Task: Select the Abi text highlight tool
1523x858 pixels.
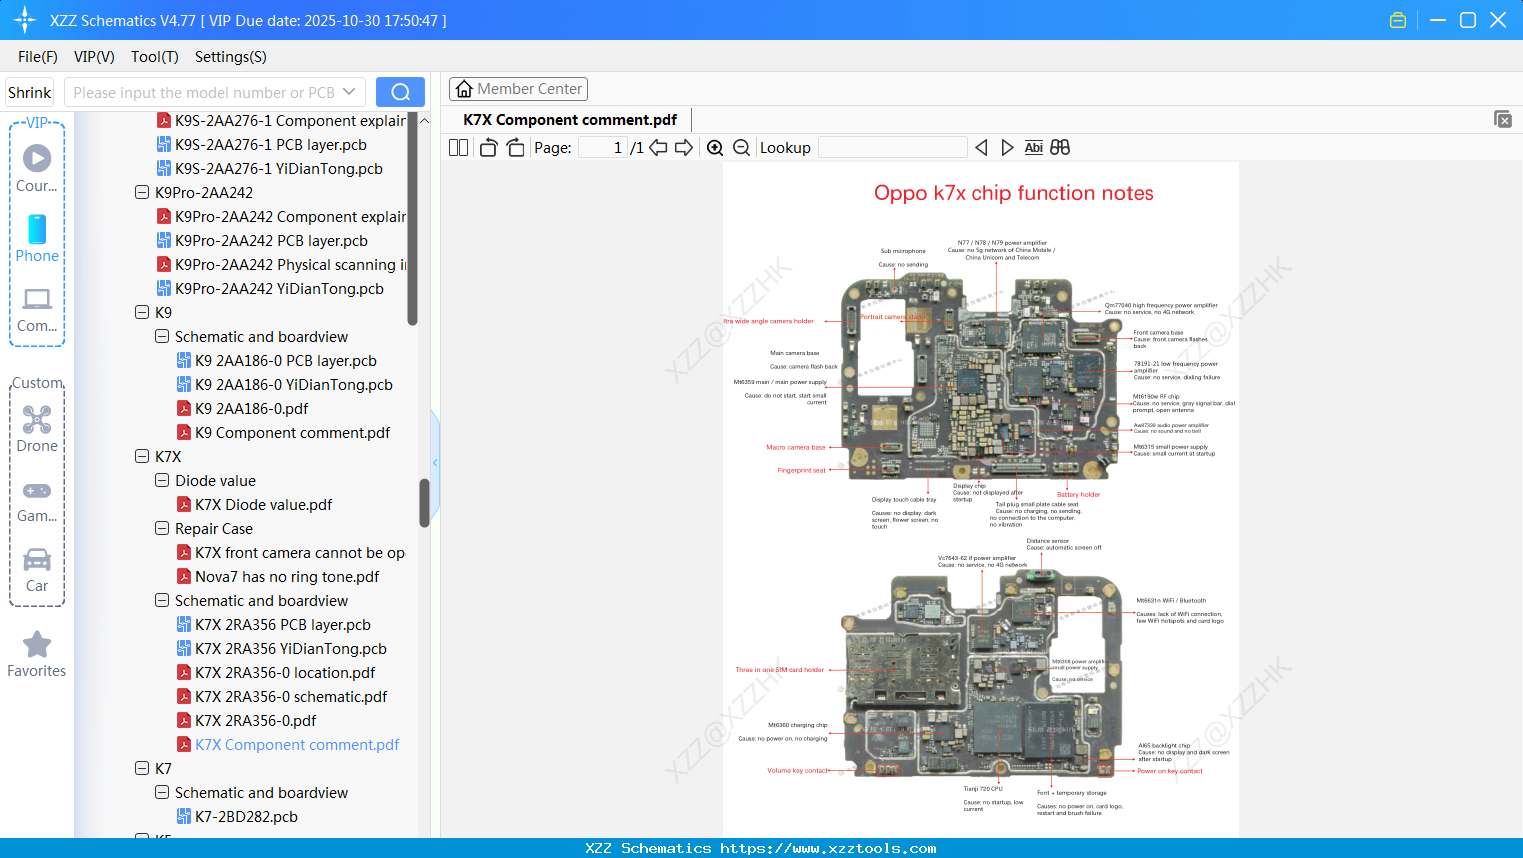Action: click(1033, 147)
